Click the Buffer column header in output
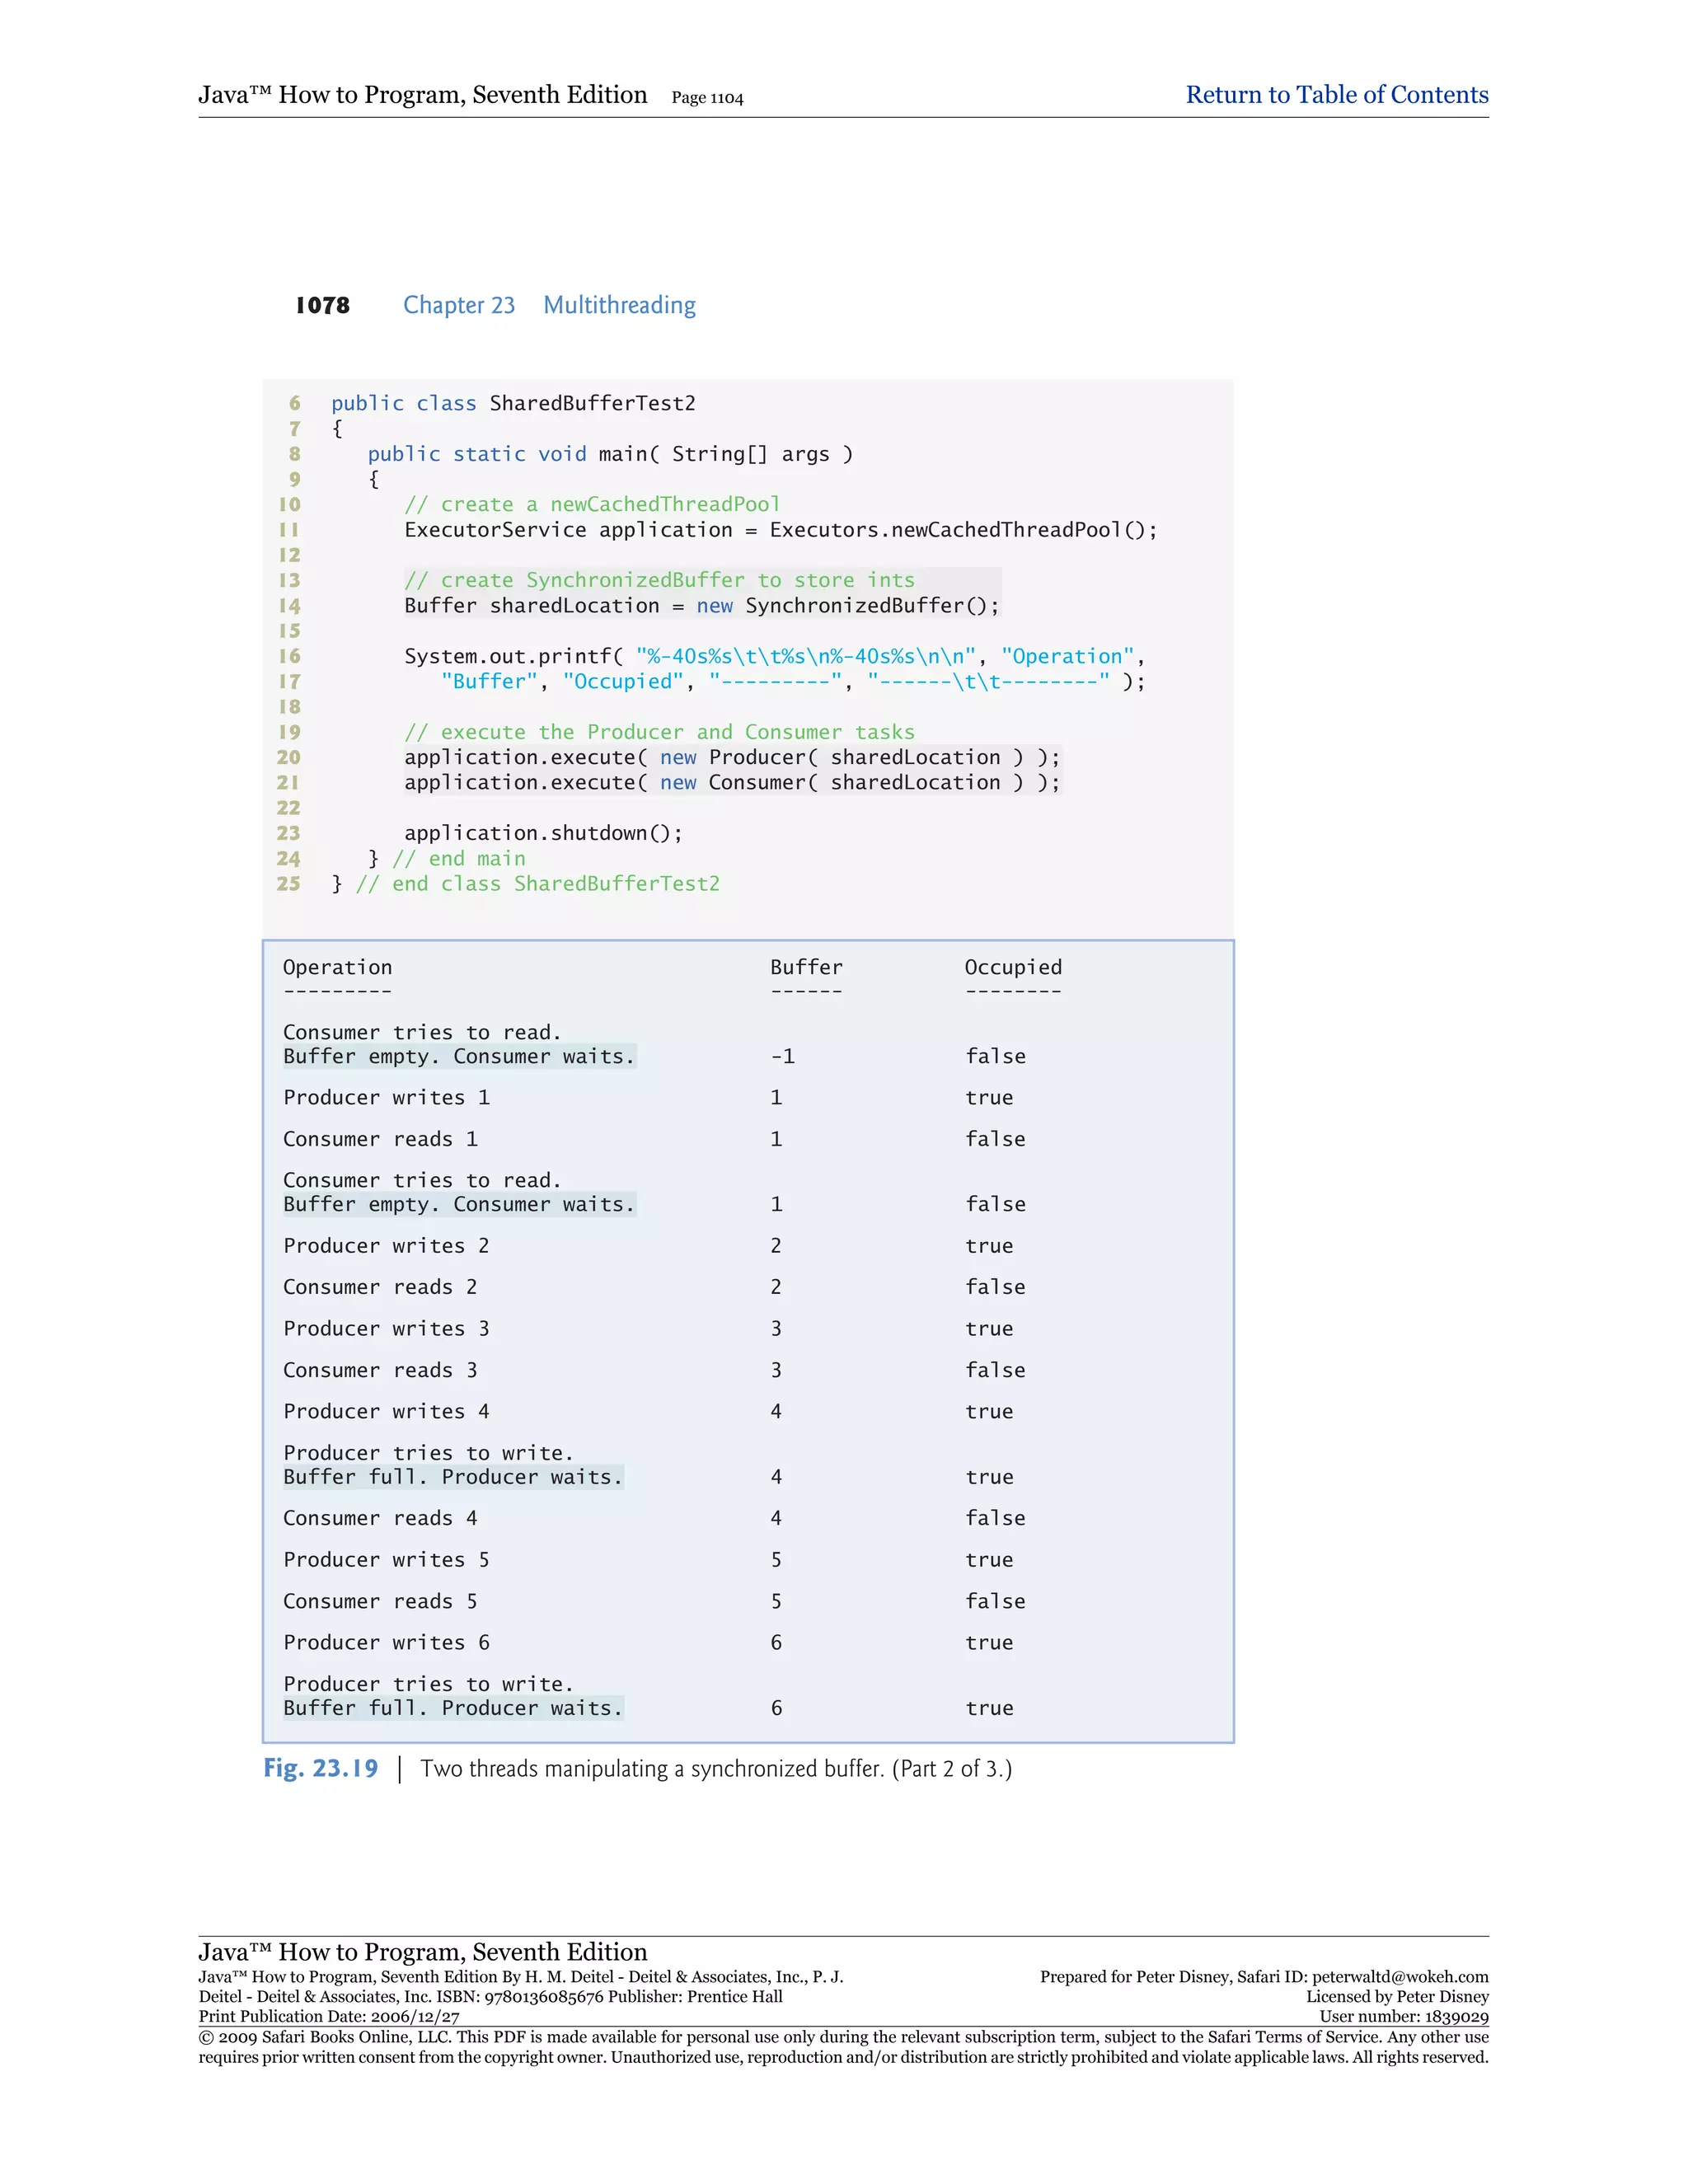This screenshot has width=1688, height=2184. (806, 967)
